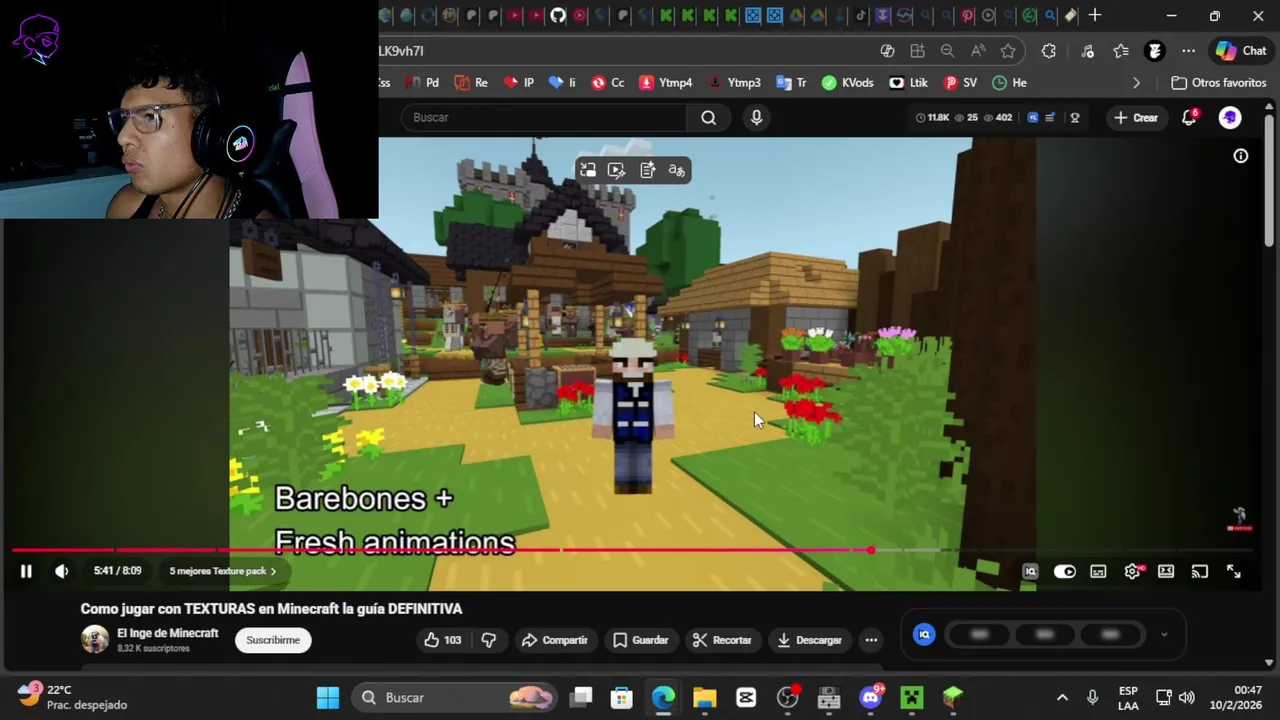1280x720 pixels.
Task: Switch to theater mode
Action: point(1166,572)
